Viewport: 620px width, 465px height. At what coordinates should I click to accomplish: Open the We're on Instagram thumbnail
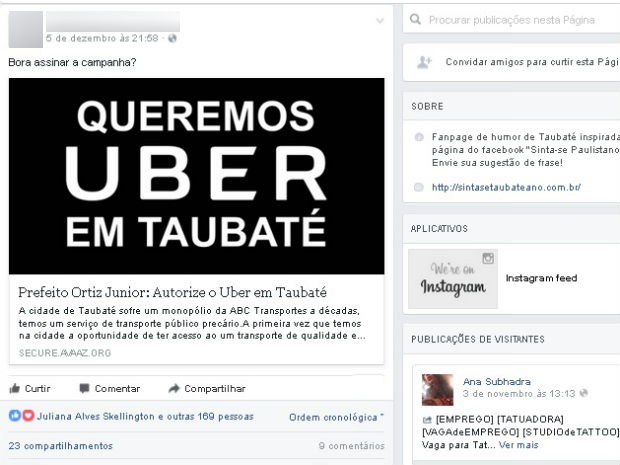(x=453, y=278)
